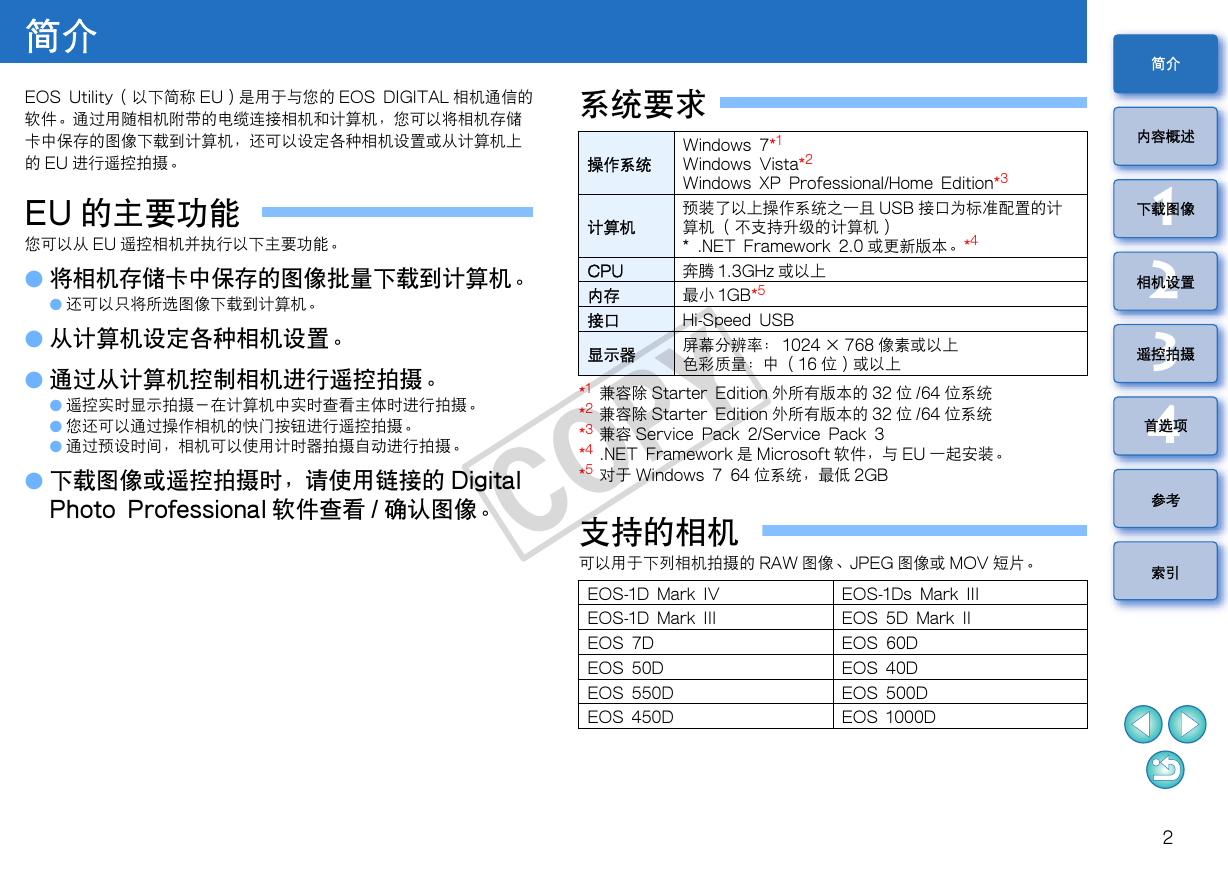The height and width of the screenshot is (869, 1228).
Task: Open chapter 2 相机设置 tab
Action: [1165, 282]
